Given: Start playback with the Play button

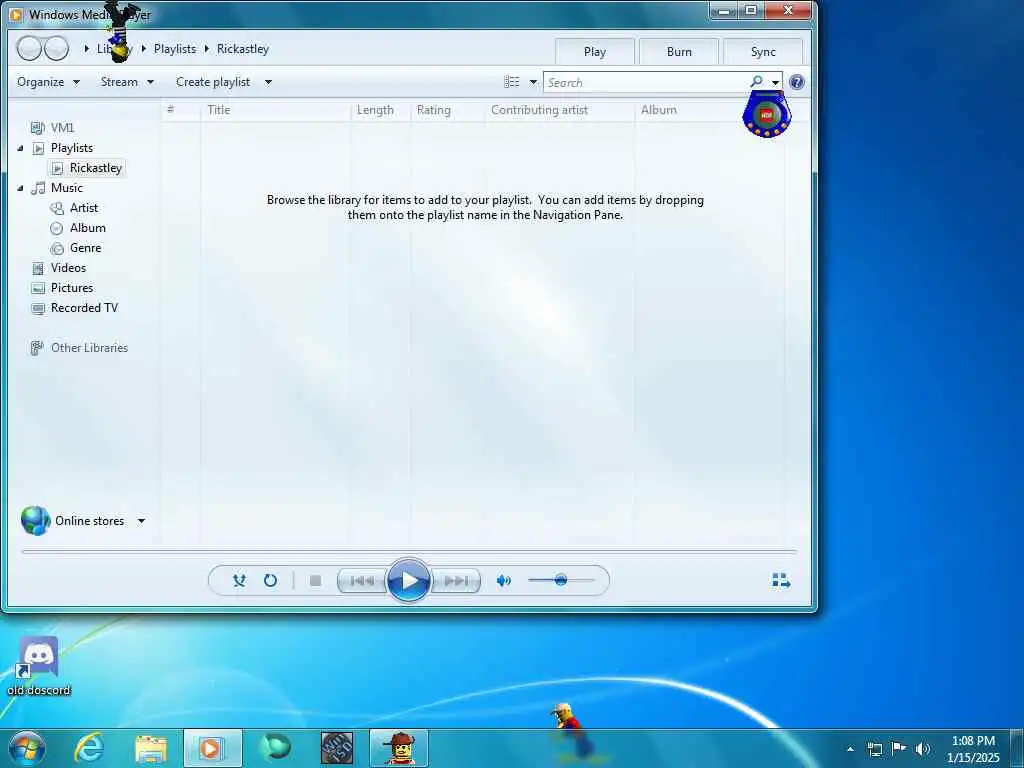Looking at the screenshot, I should pyautogui.click(x=408, y=580).
